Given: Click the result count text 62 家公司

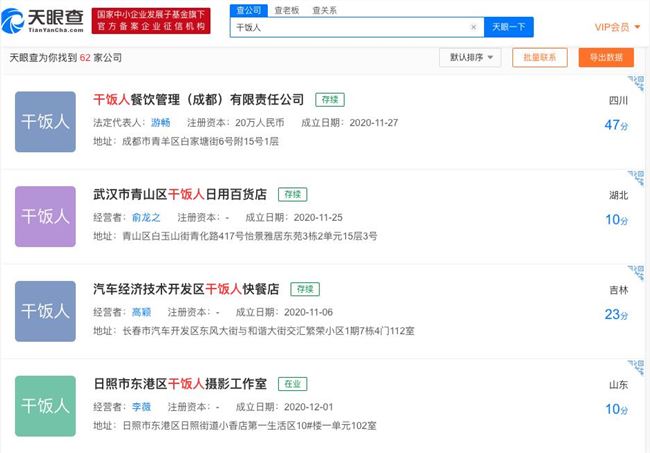Looking at the screenshot, I should coord(101,58).
